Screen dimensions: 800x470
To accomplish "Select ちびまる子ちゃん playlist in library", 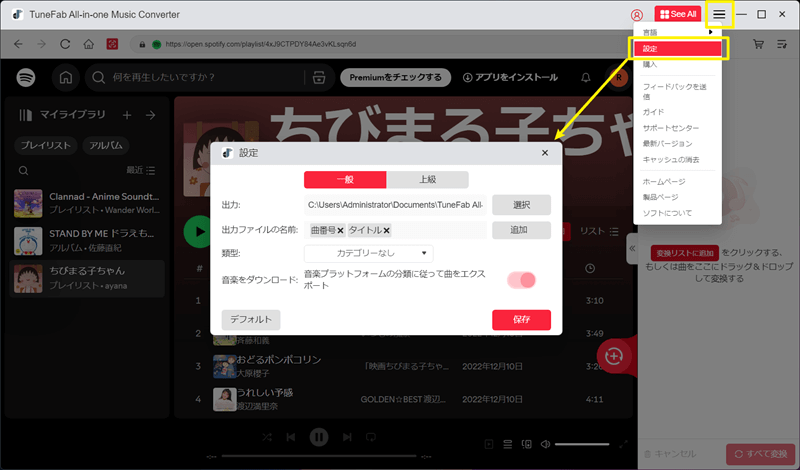I will (87, 278).
